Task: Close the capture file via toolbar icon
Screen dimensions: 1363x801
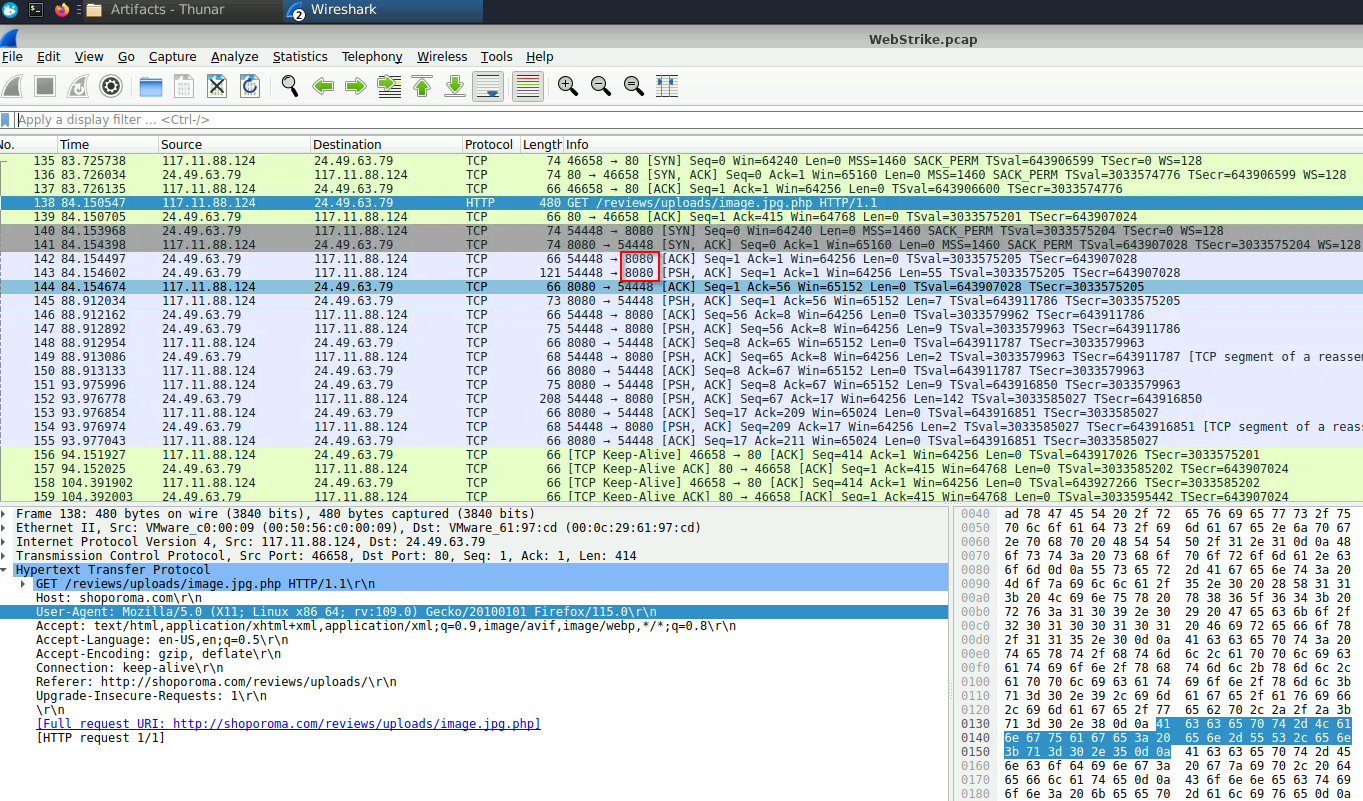Action: click(217, 87)
